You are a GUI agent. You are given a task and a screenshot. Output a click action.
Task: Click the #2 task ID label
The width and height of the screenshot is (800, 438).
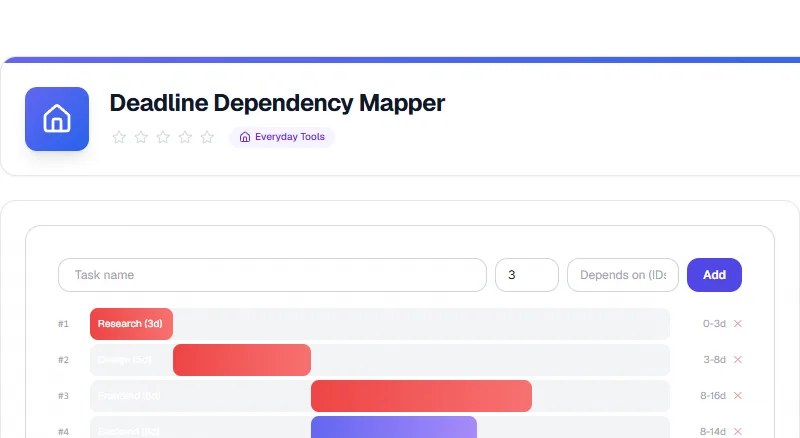[x=63, y=360]
